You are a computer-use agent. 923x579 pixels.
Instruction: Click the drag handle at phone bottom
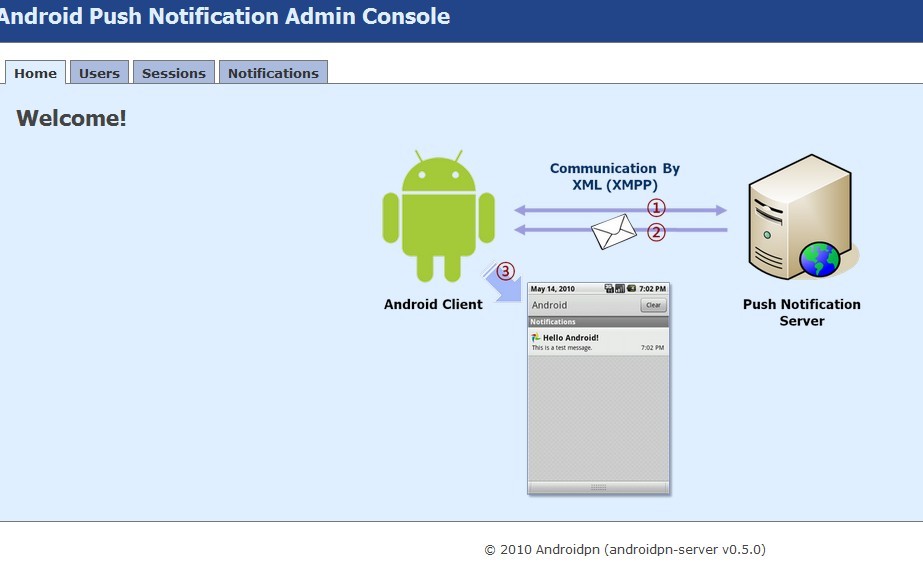coord(598,487)
